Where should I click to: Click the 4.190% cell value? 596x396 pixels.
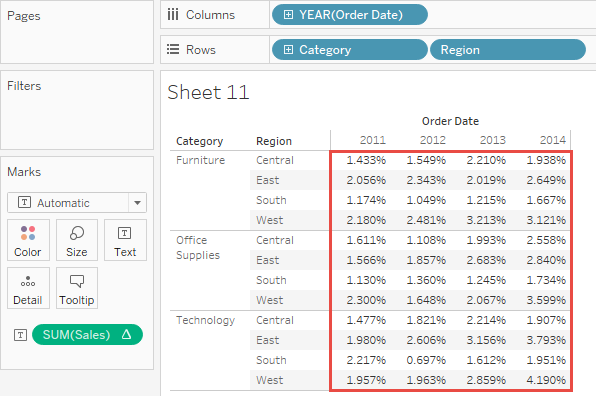pos(546,380)
